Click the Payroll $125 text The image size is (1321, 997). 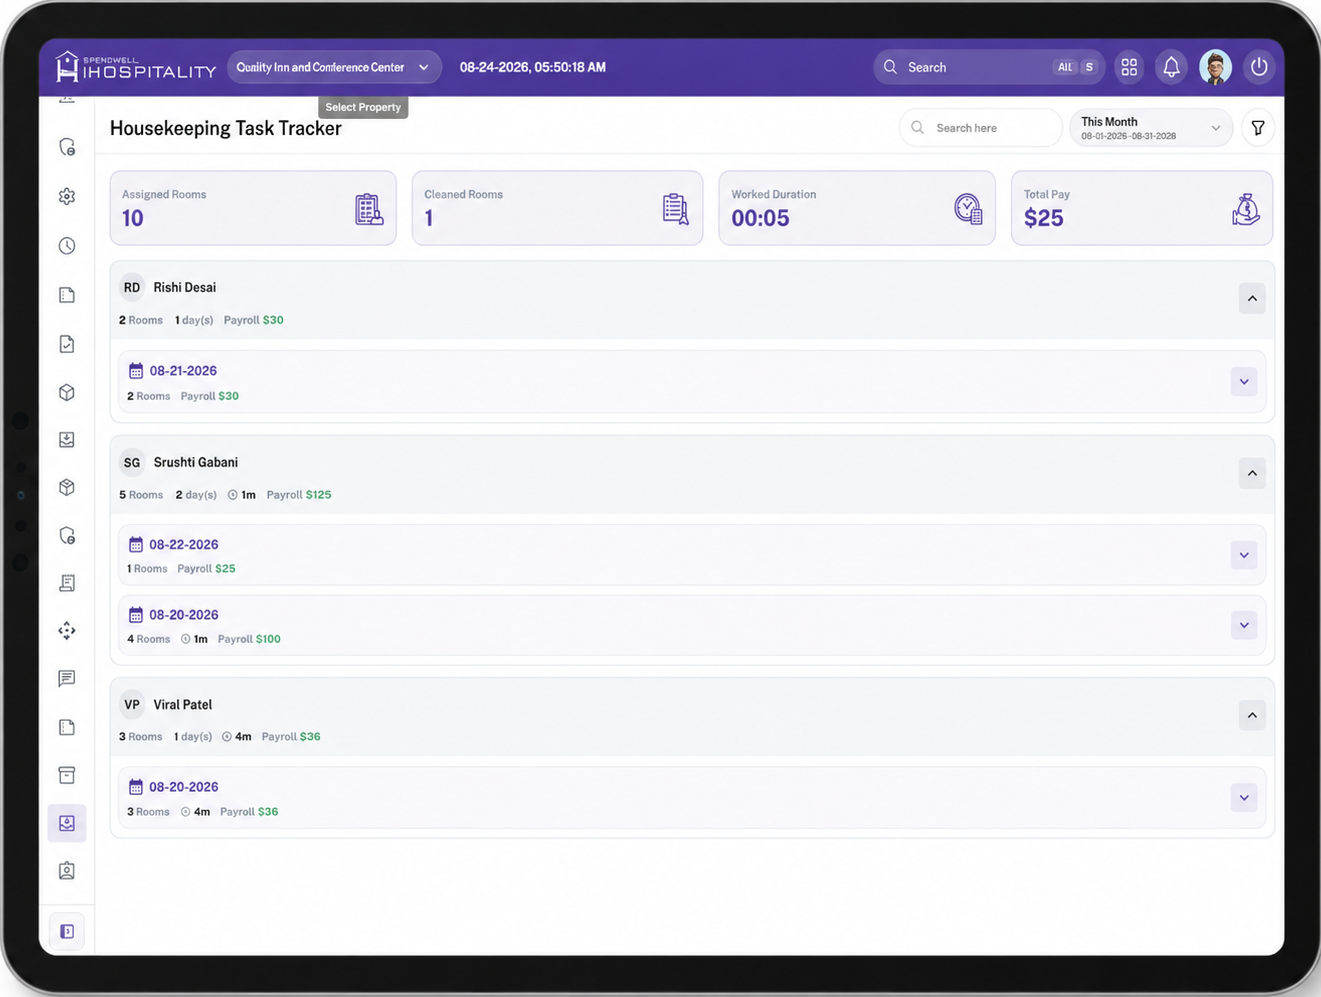tap(299, 495)
